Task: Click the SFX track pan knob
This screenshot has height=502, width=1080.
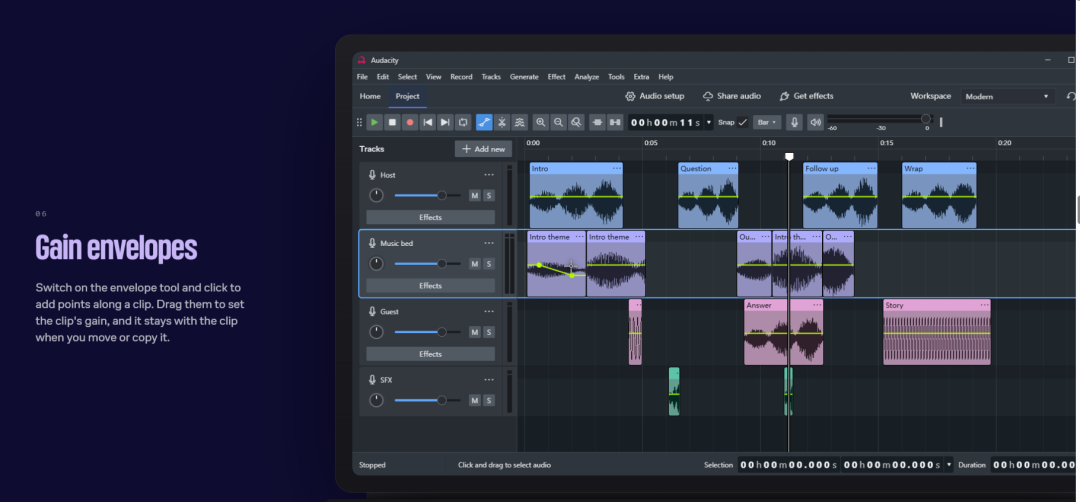Action: pyautogui.click(x=376, y=400)
